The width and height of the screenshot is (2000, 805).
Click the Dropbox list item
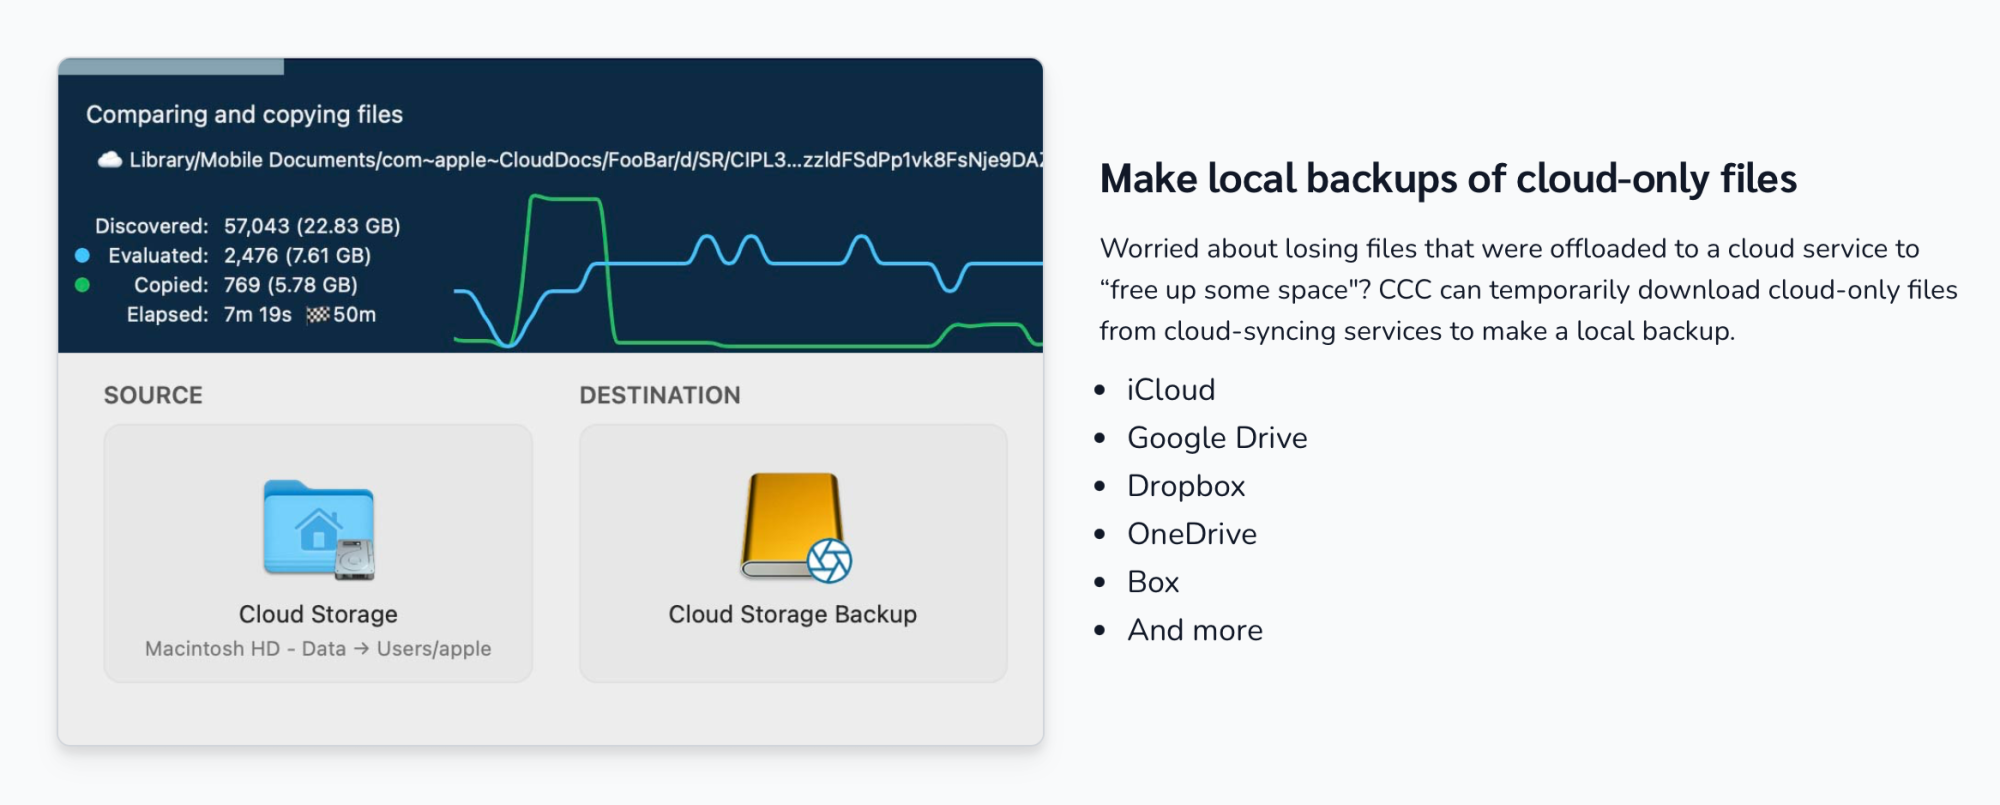(x=1186, y=486)
